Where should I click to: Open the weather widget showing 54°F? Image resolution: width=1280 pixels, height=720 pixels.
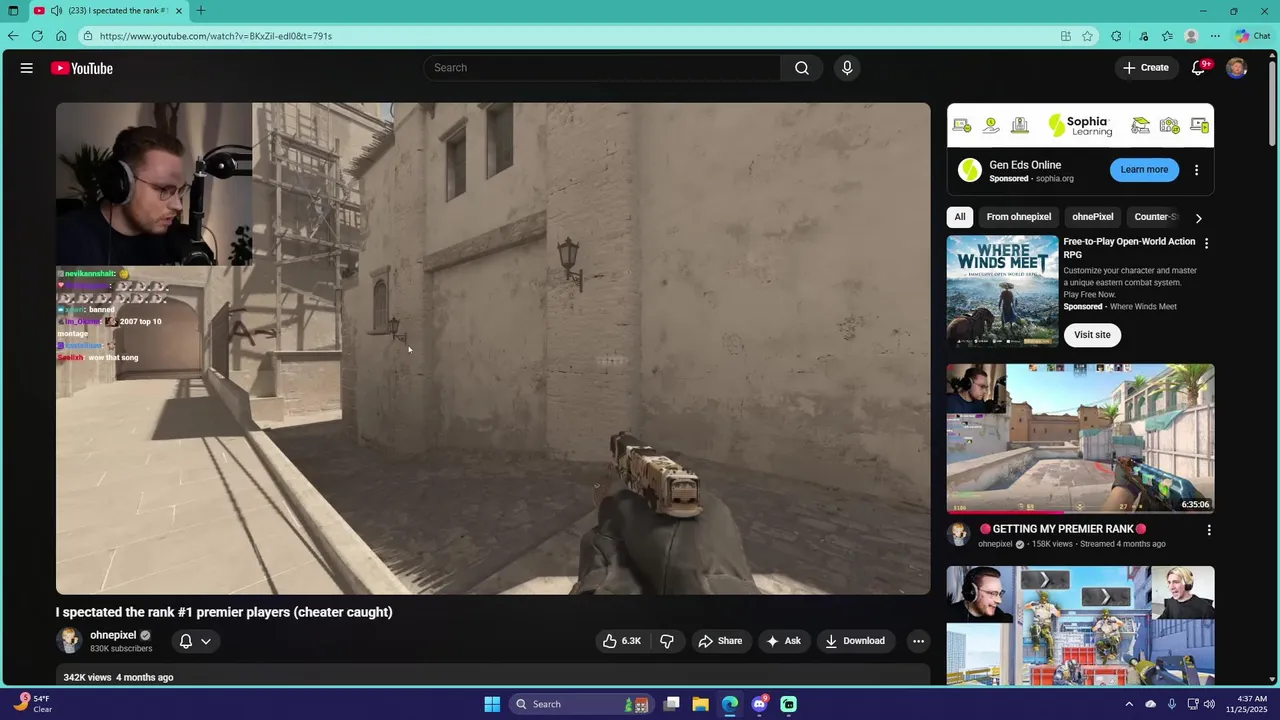[32, 704]
